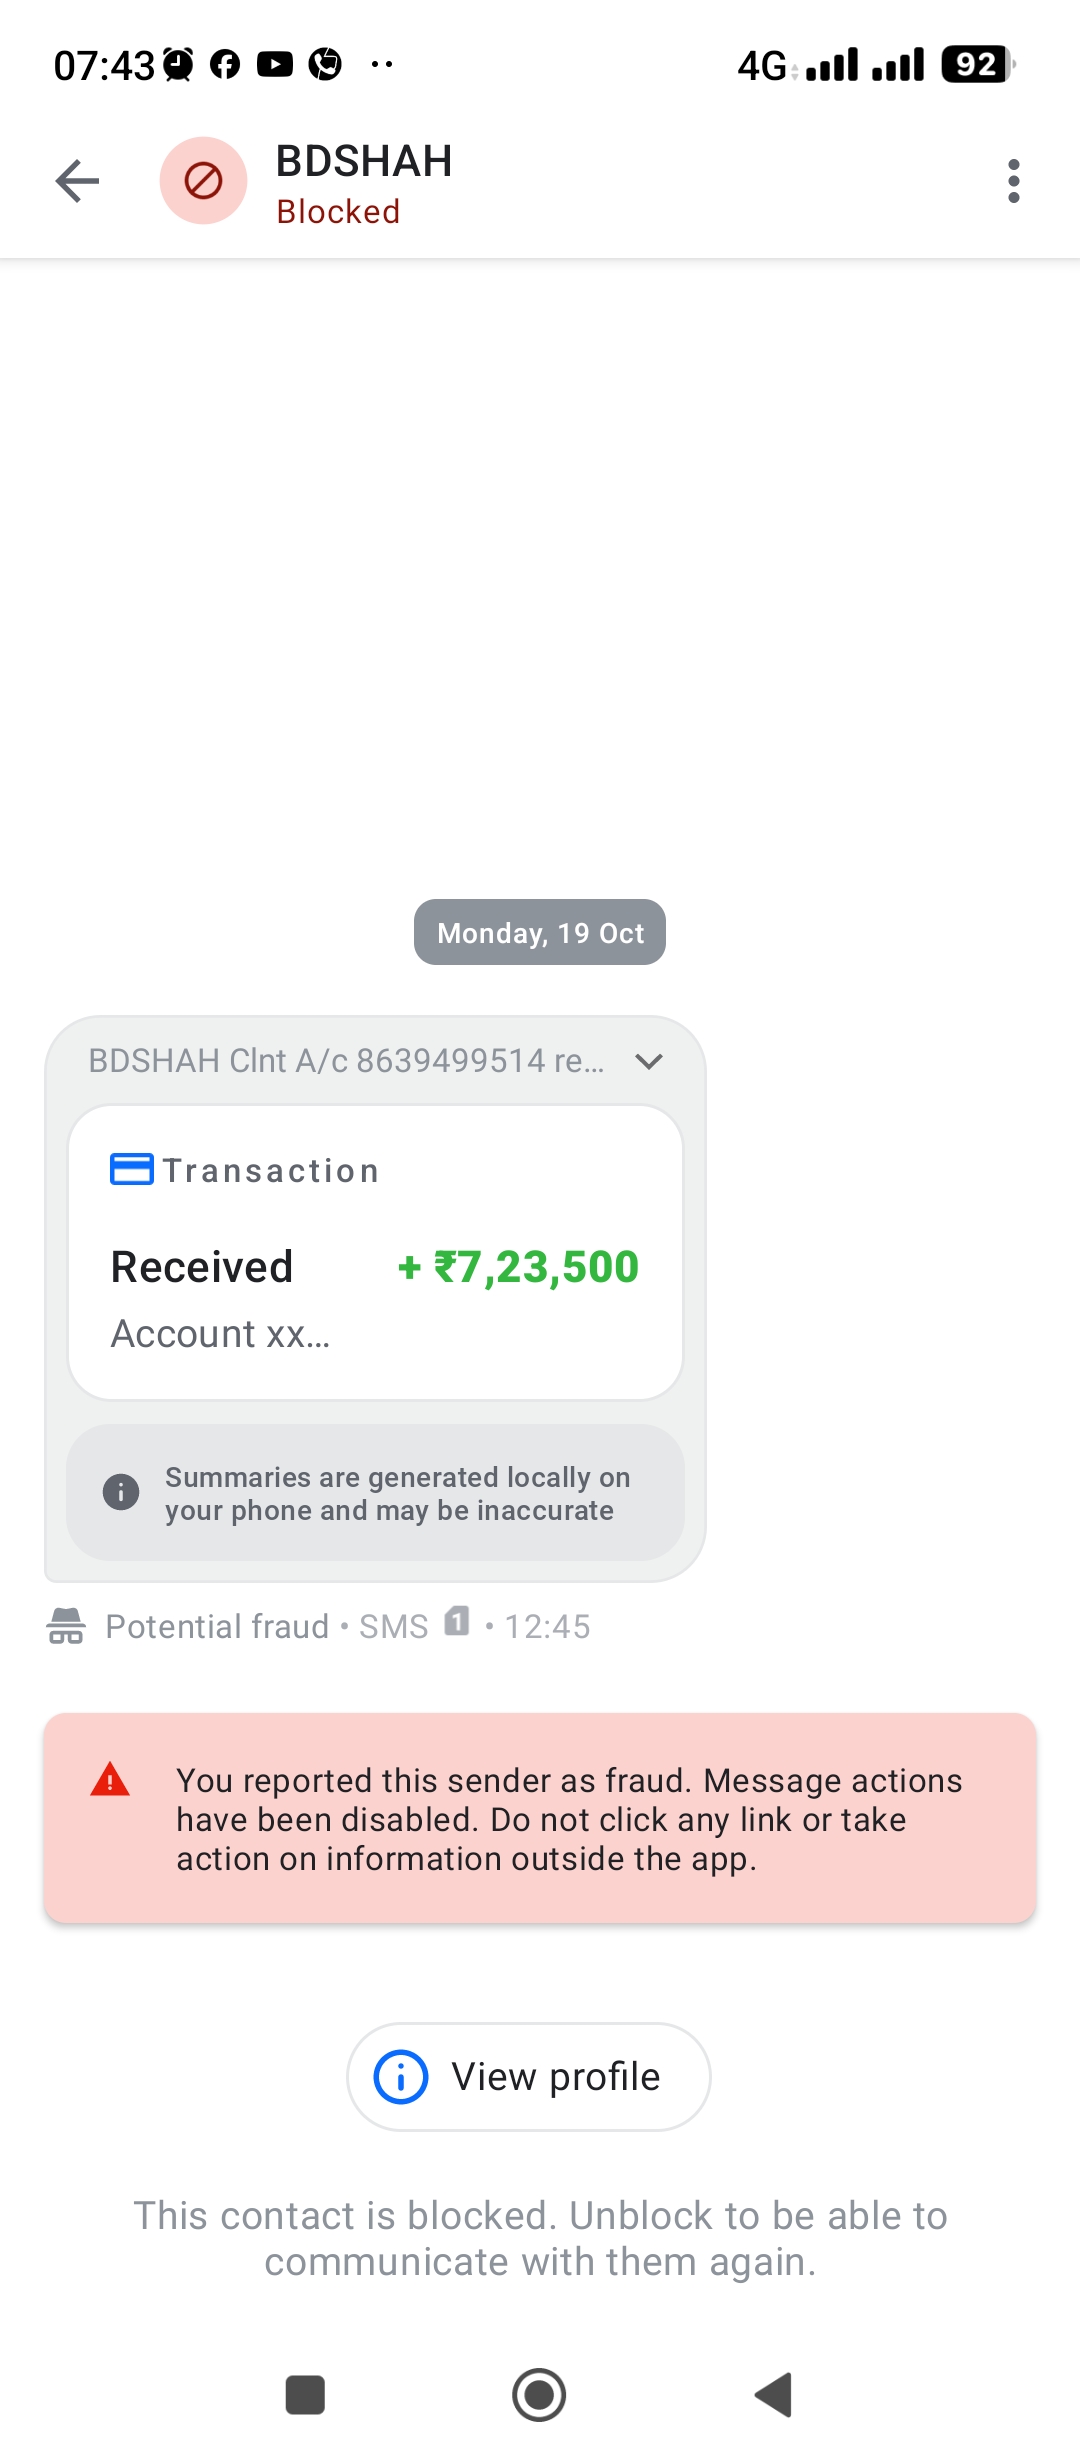The height and width of the screenshot is (2460, 1080).
Task: Tap the SIM 1 indicator icon
Action: [457, 1621]
